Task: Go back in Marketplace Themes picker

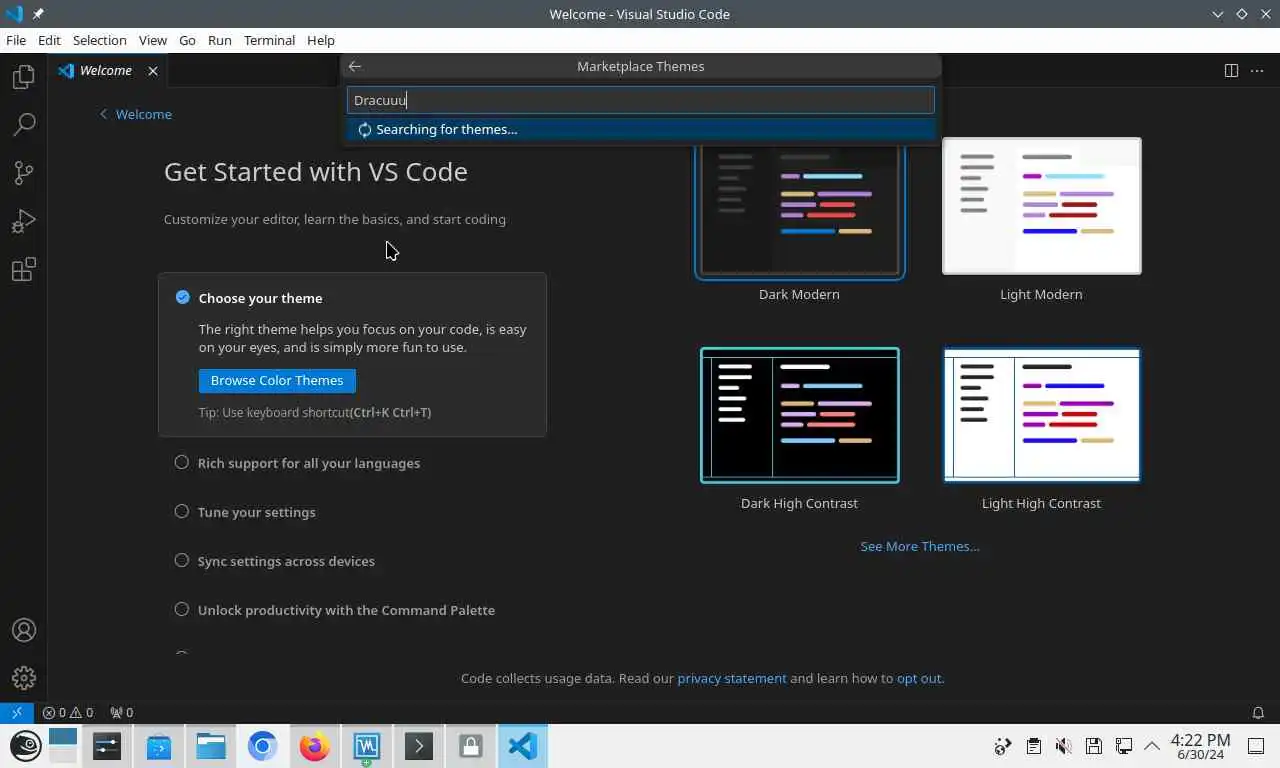Action: pos(355,66)
